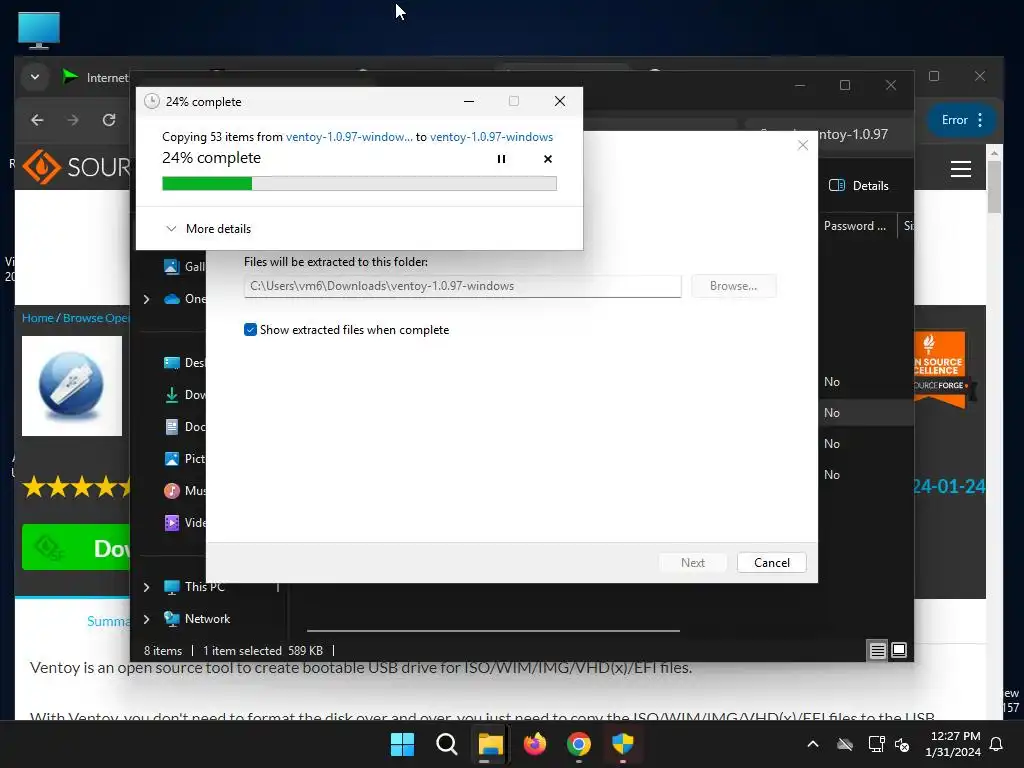Image resolution: width=1024 pixels, height=768 pixels.
Task: Open the Pictures icon in sidebar
Action: point(172,458)
